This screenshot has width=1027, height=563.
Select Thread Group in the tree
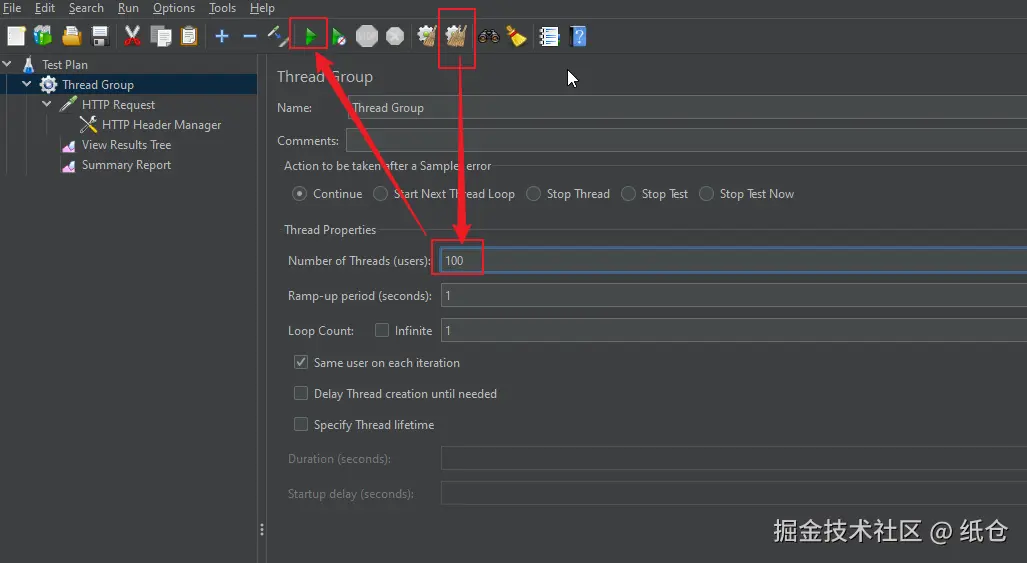tap(98, 84)
